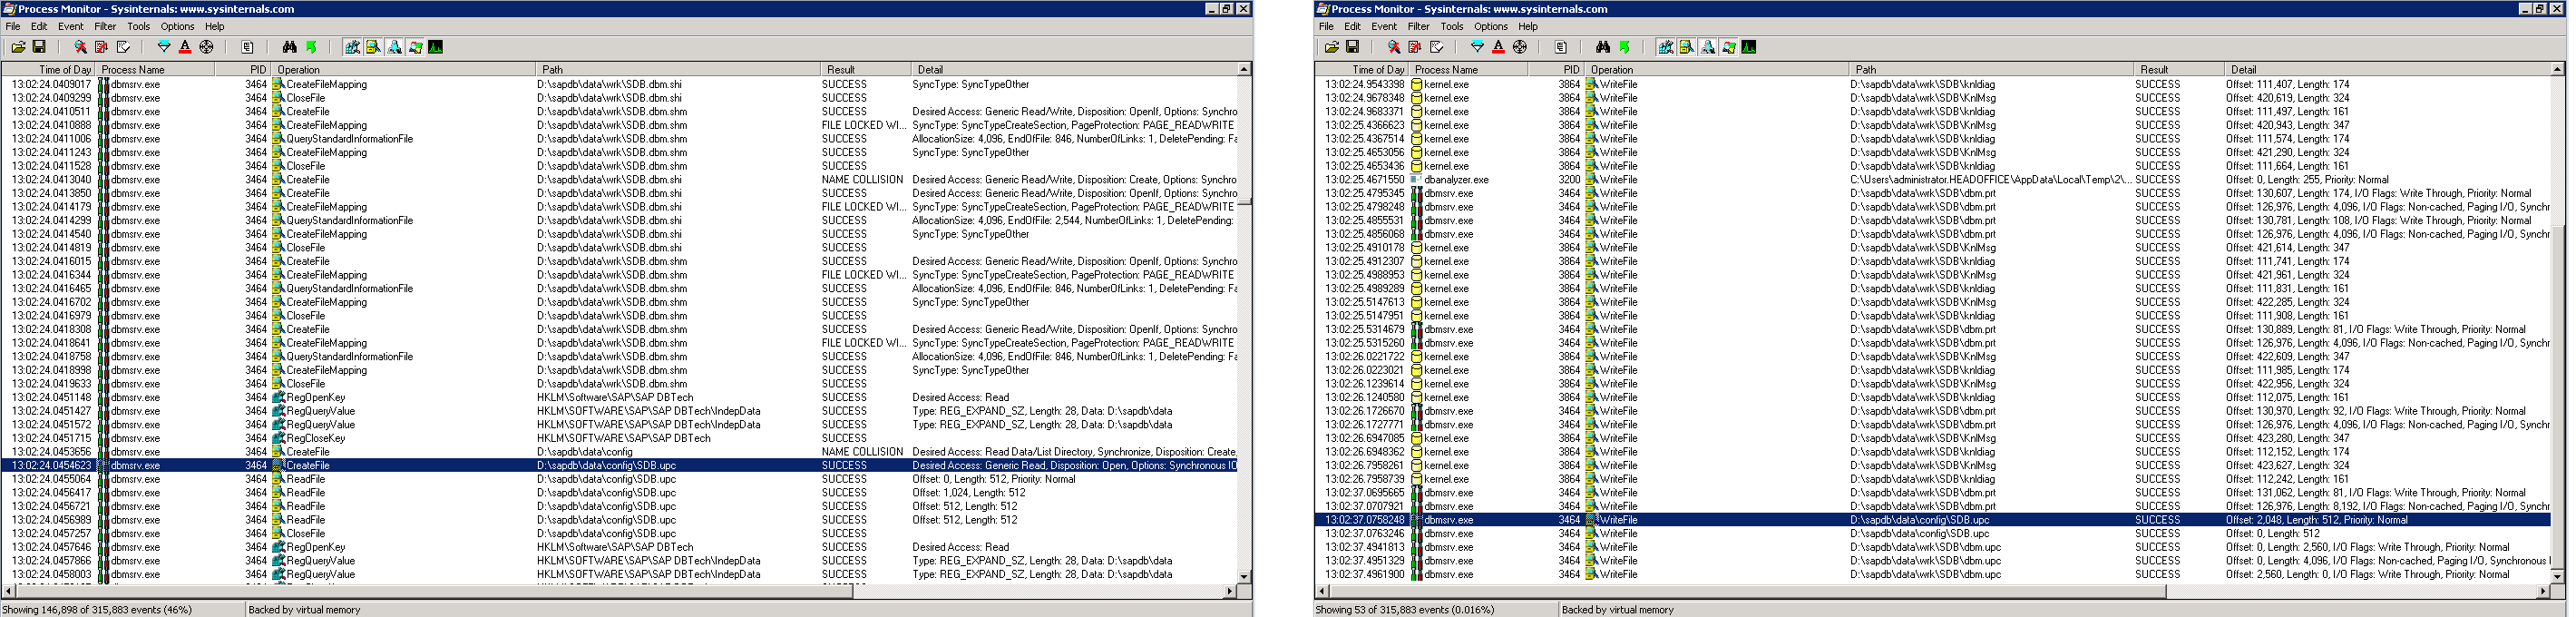Open Process Tree icon in right window

click(x=1562, y=47)
